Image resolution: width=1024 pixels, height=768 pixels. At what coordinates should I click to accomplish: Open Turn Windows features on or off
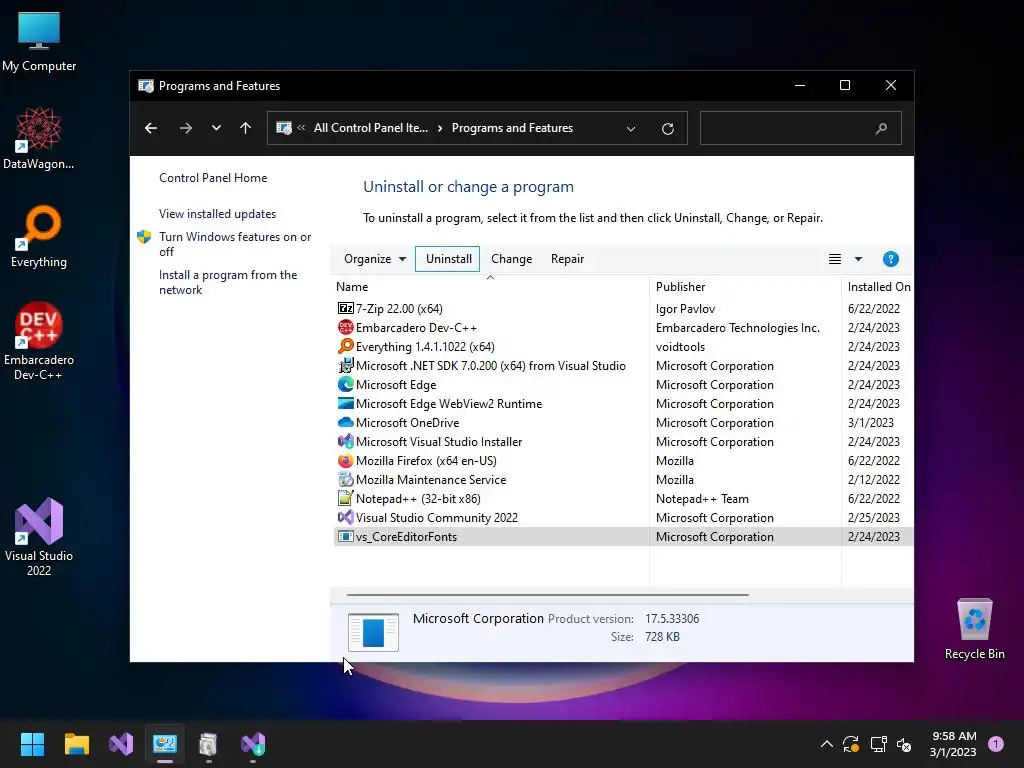pyautogui.click(x=235, y=244)
